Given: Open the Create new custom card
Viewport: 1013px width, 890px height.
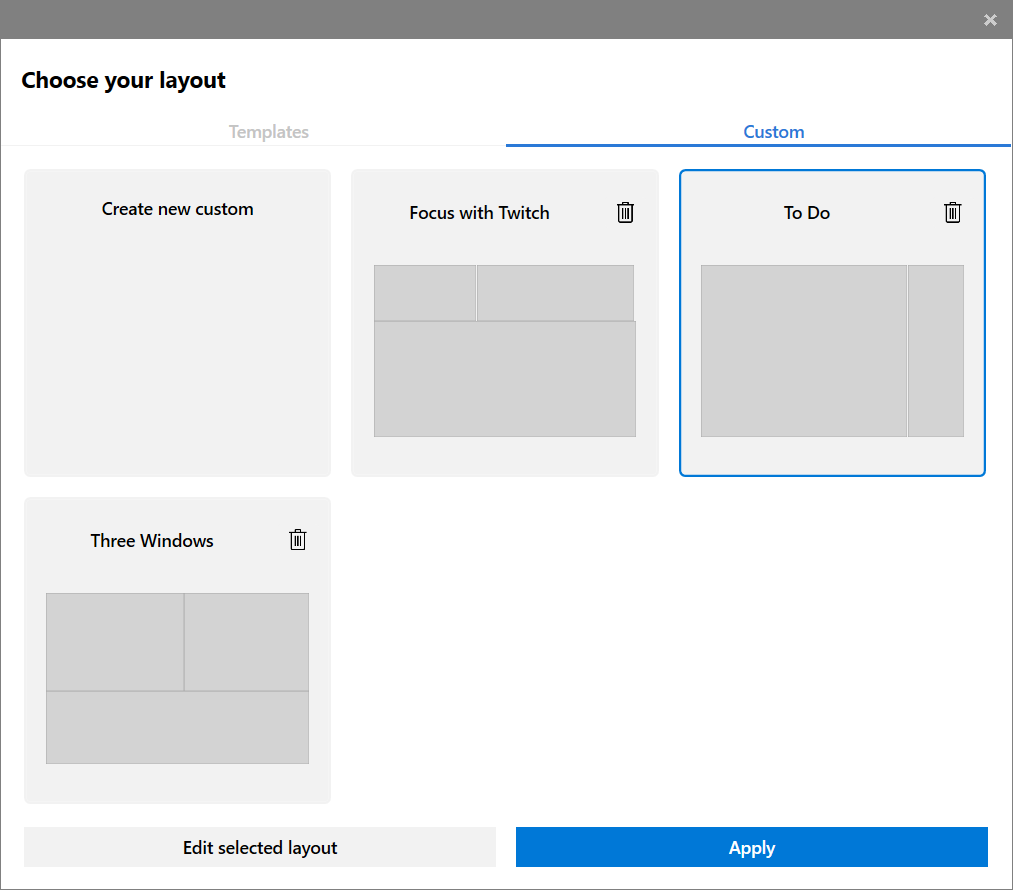Looking at the screenshot, I should click(177, 322).
